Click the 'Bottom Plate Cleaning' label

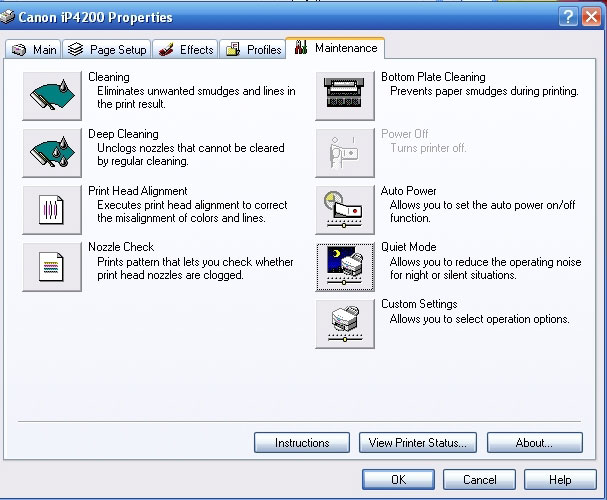tap(433, 77)
